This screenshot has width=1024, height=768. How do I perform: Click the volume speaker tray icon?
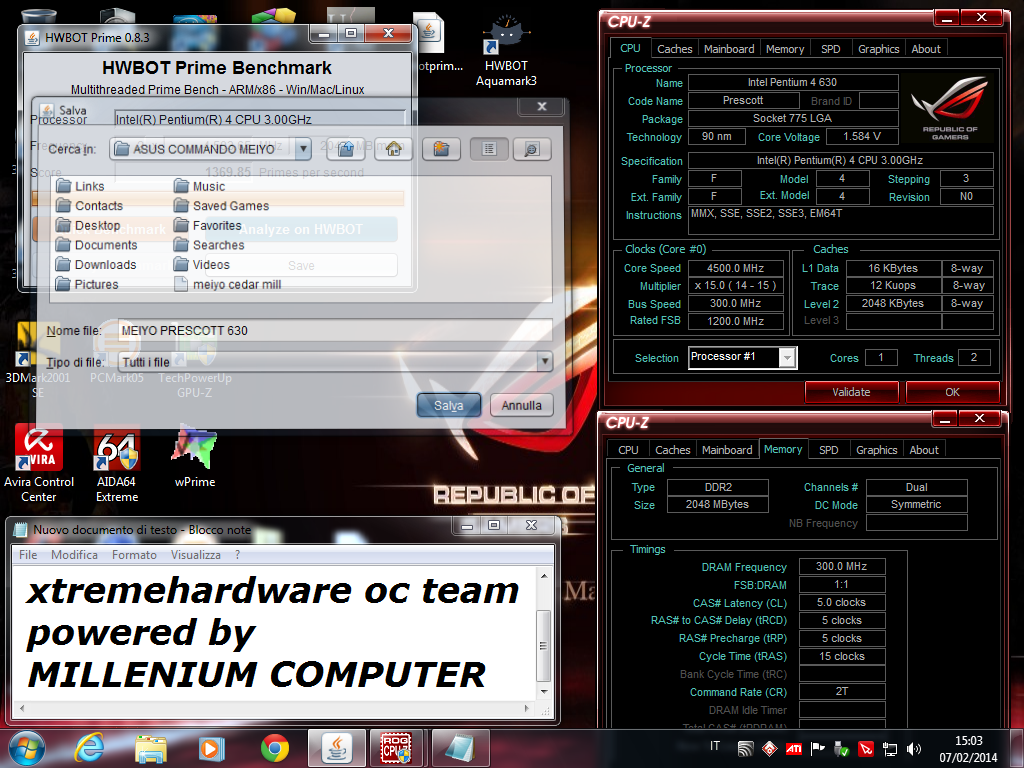914,748
